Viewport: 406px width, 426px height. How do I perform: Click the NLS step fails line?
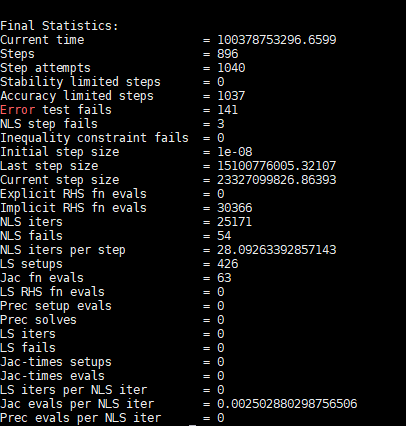112,124
